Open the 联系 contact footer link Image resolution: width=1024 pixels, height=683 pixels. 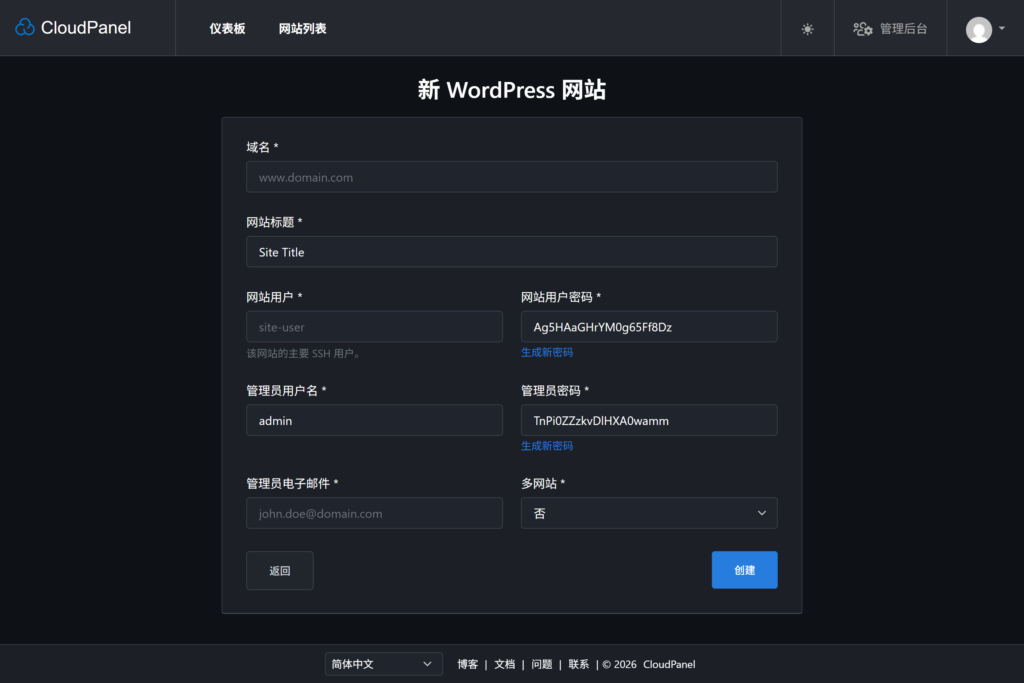(x=579, y=664)
